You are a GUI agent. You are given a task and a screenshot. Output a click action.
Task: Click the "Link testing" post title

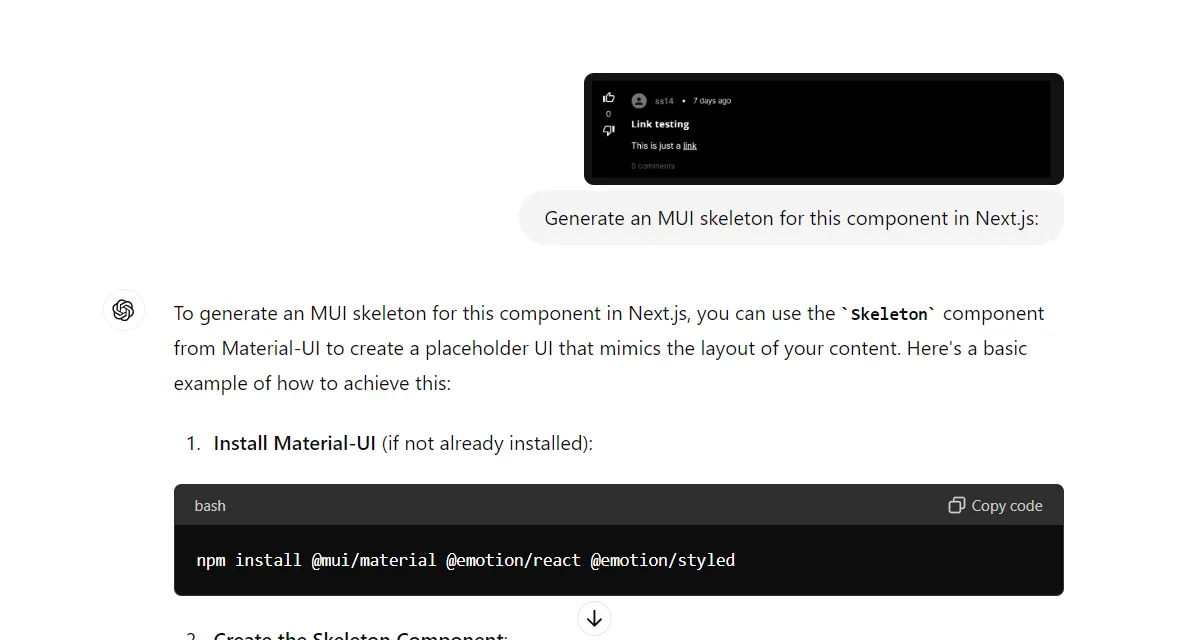point(660,124)
